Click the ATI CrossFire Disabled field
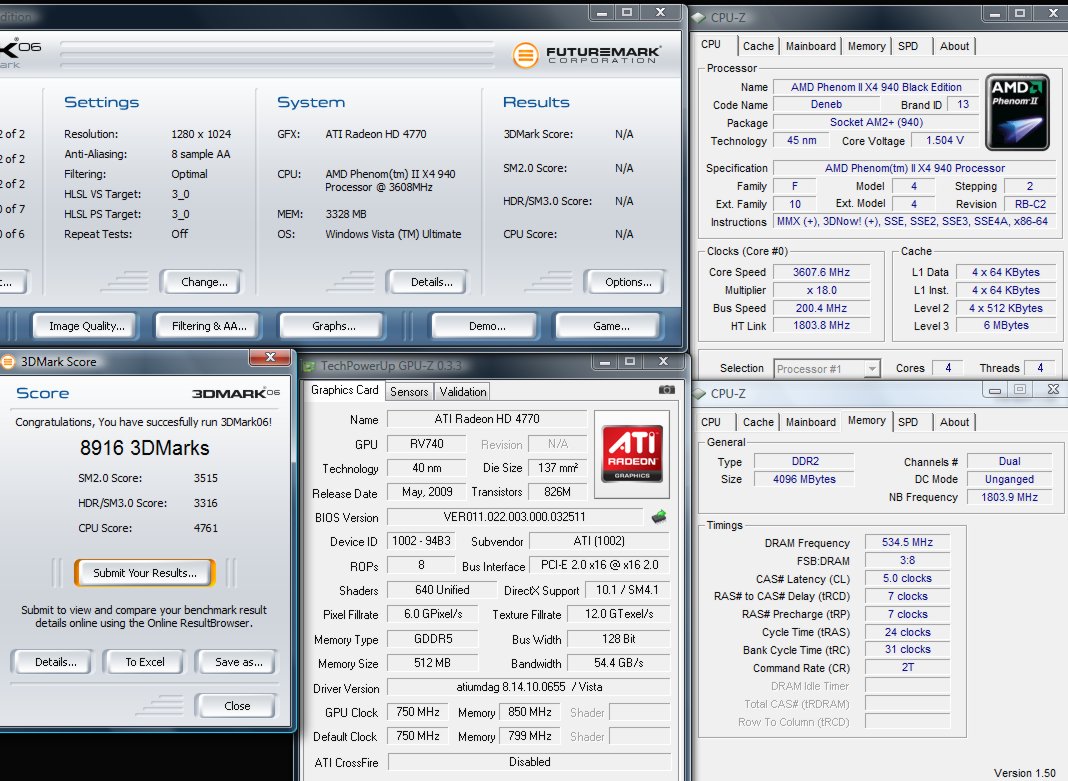Image resolution: width=1068 pixels, height=781 pixels. point(529,762)
